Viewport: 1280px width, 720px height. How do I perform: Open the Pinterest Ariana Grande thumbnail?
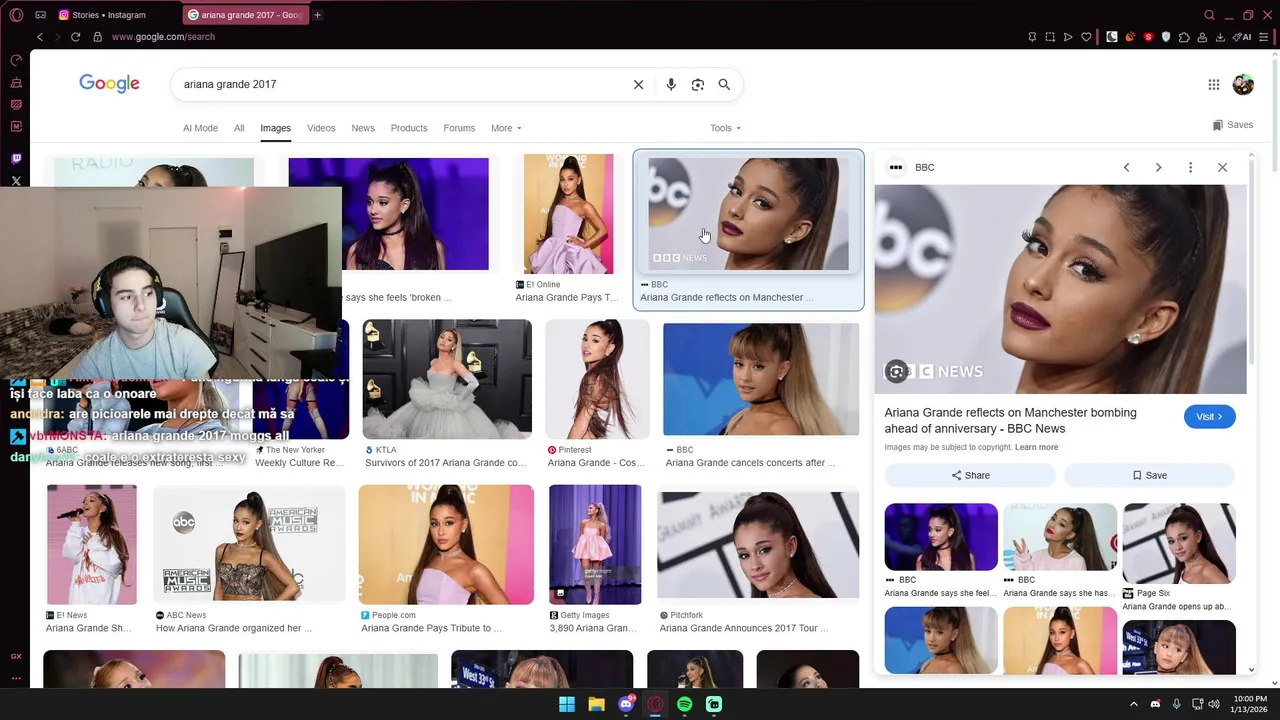click(597, 379)
